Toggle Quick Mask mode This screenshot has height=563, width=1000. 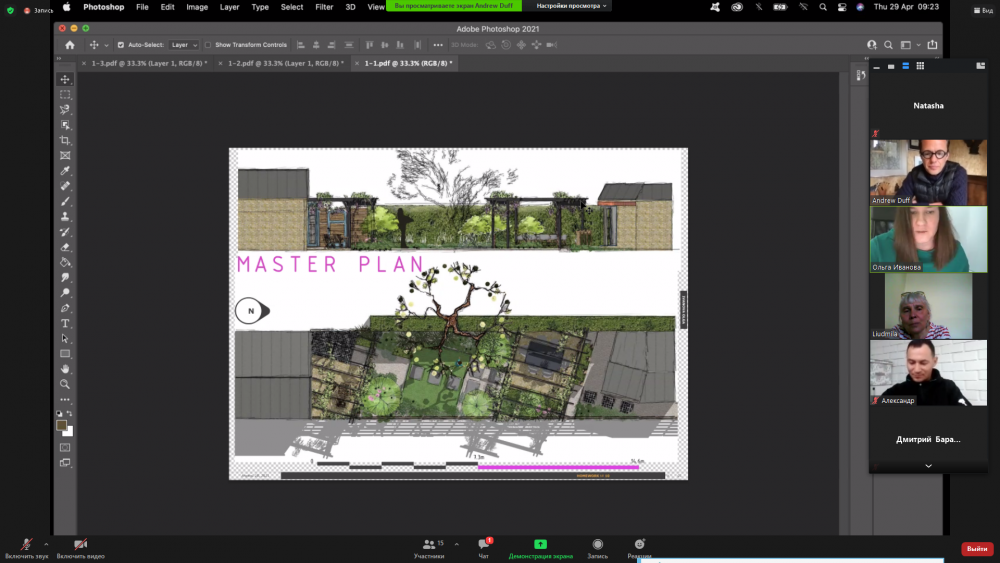point(65,448)
